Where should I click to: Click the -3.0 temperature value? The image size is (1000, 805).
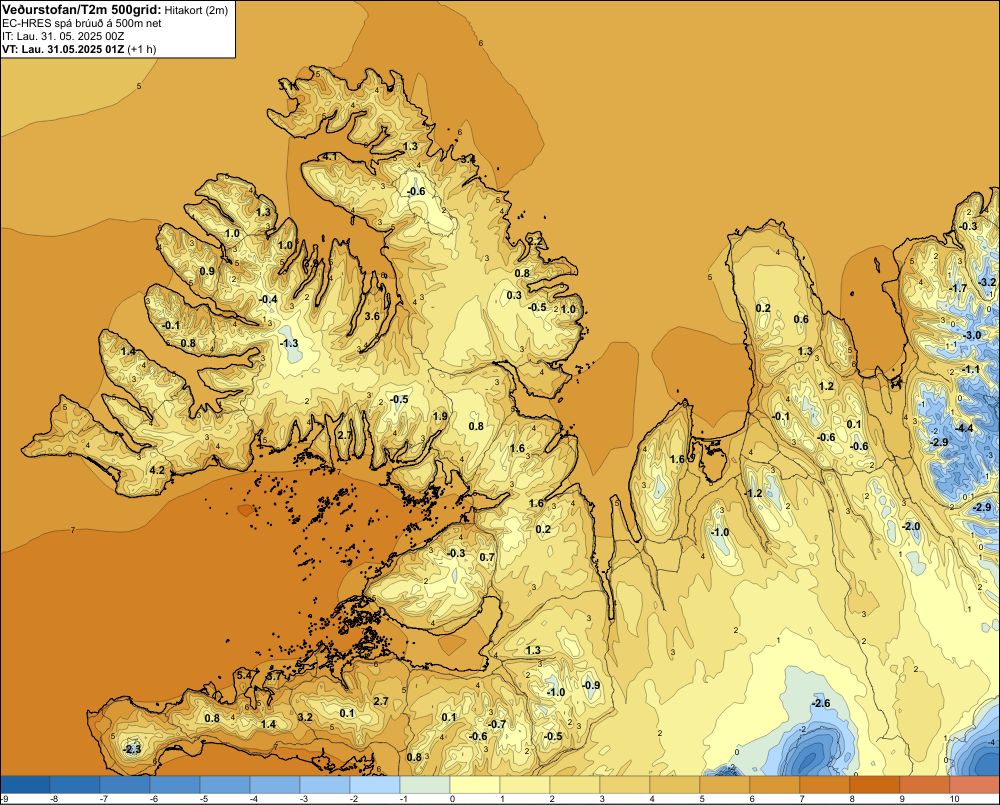coord(972,335)
